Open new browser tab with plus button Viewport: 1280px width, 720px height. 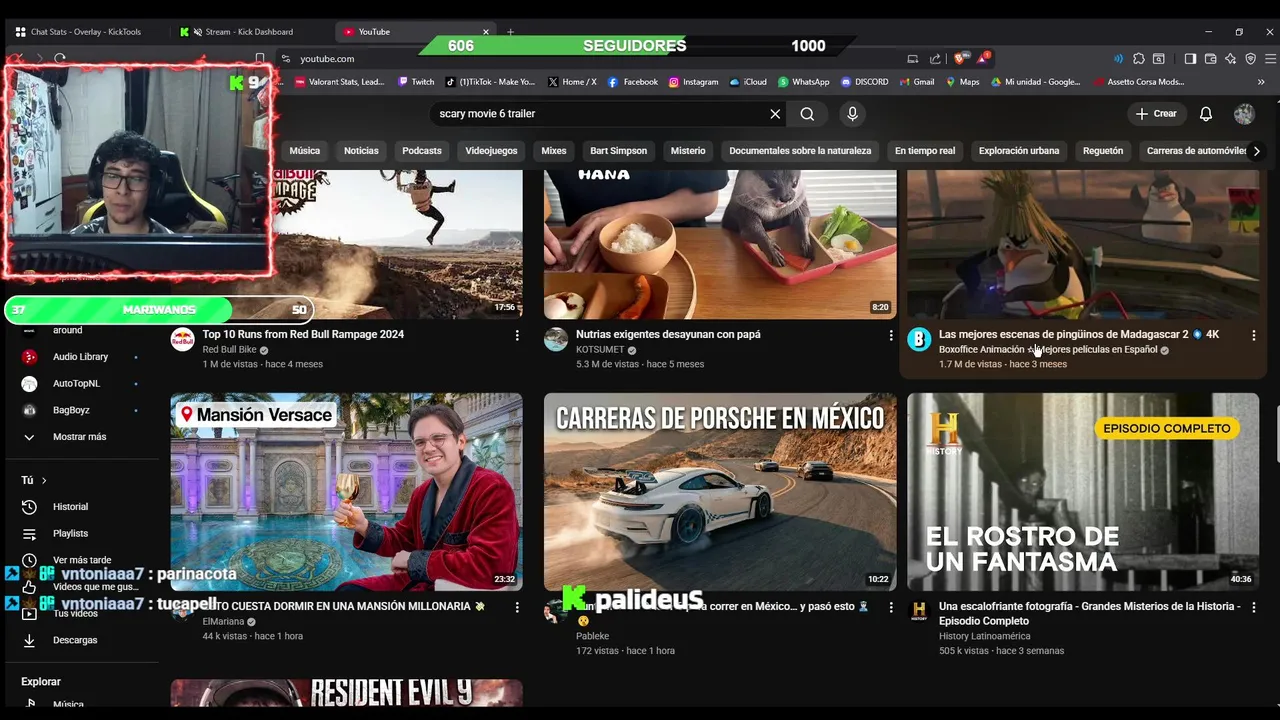[510, 32]
